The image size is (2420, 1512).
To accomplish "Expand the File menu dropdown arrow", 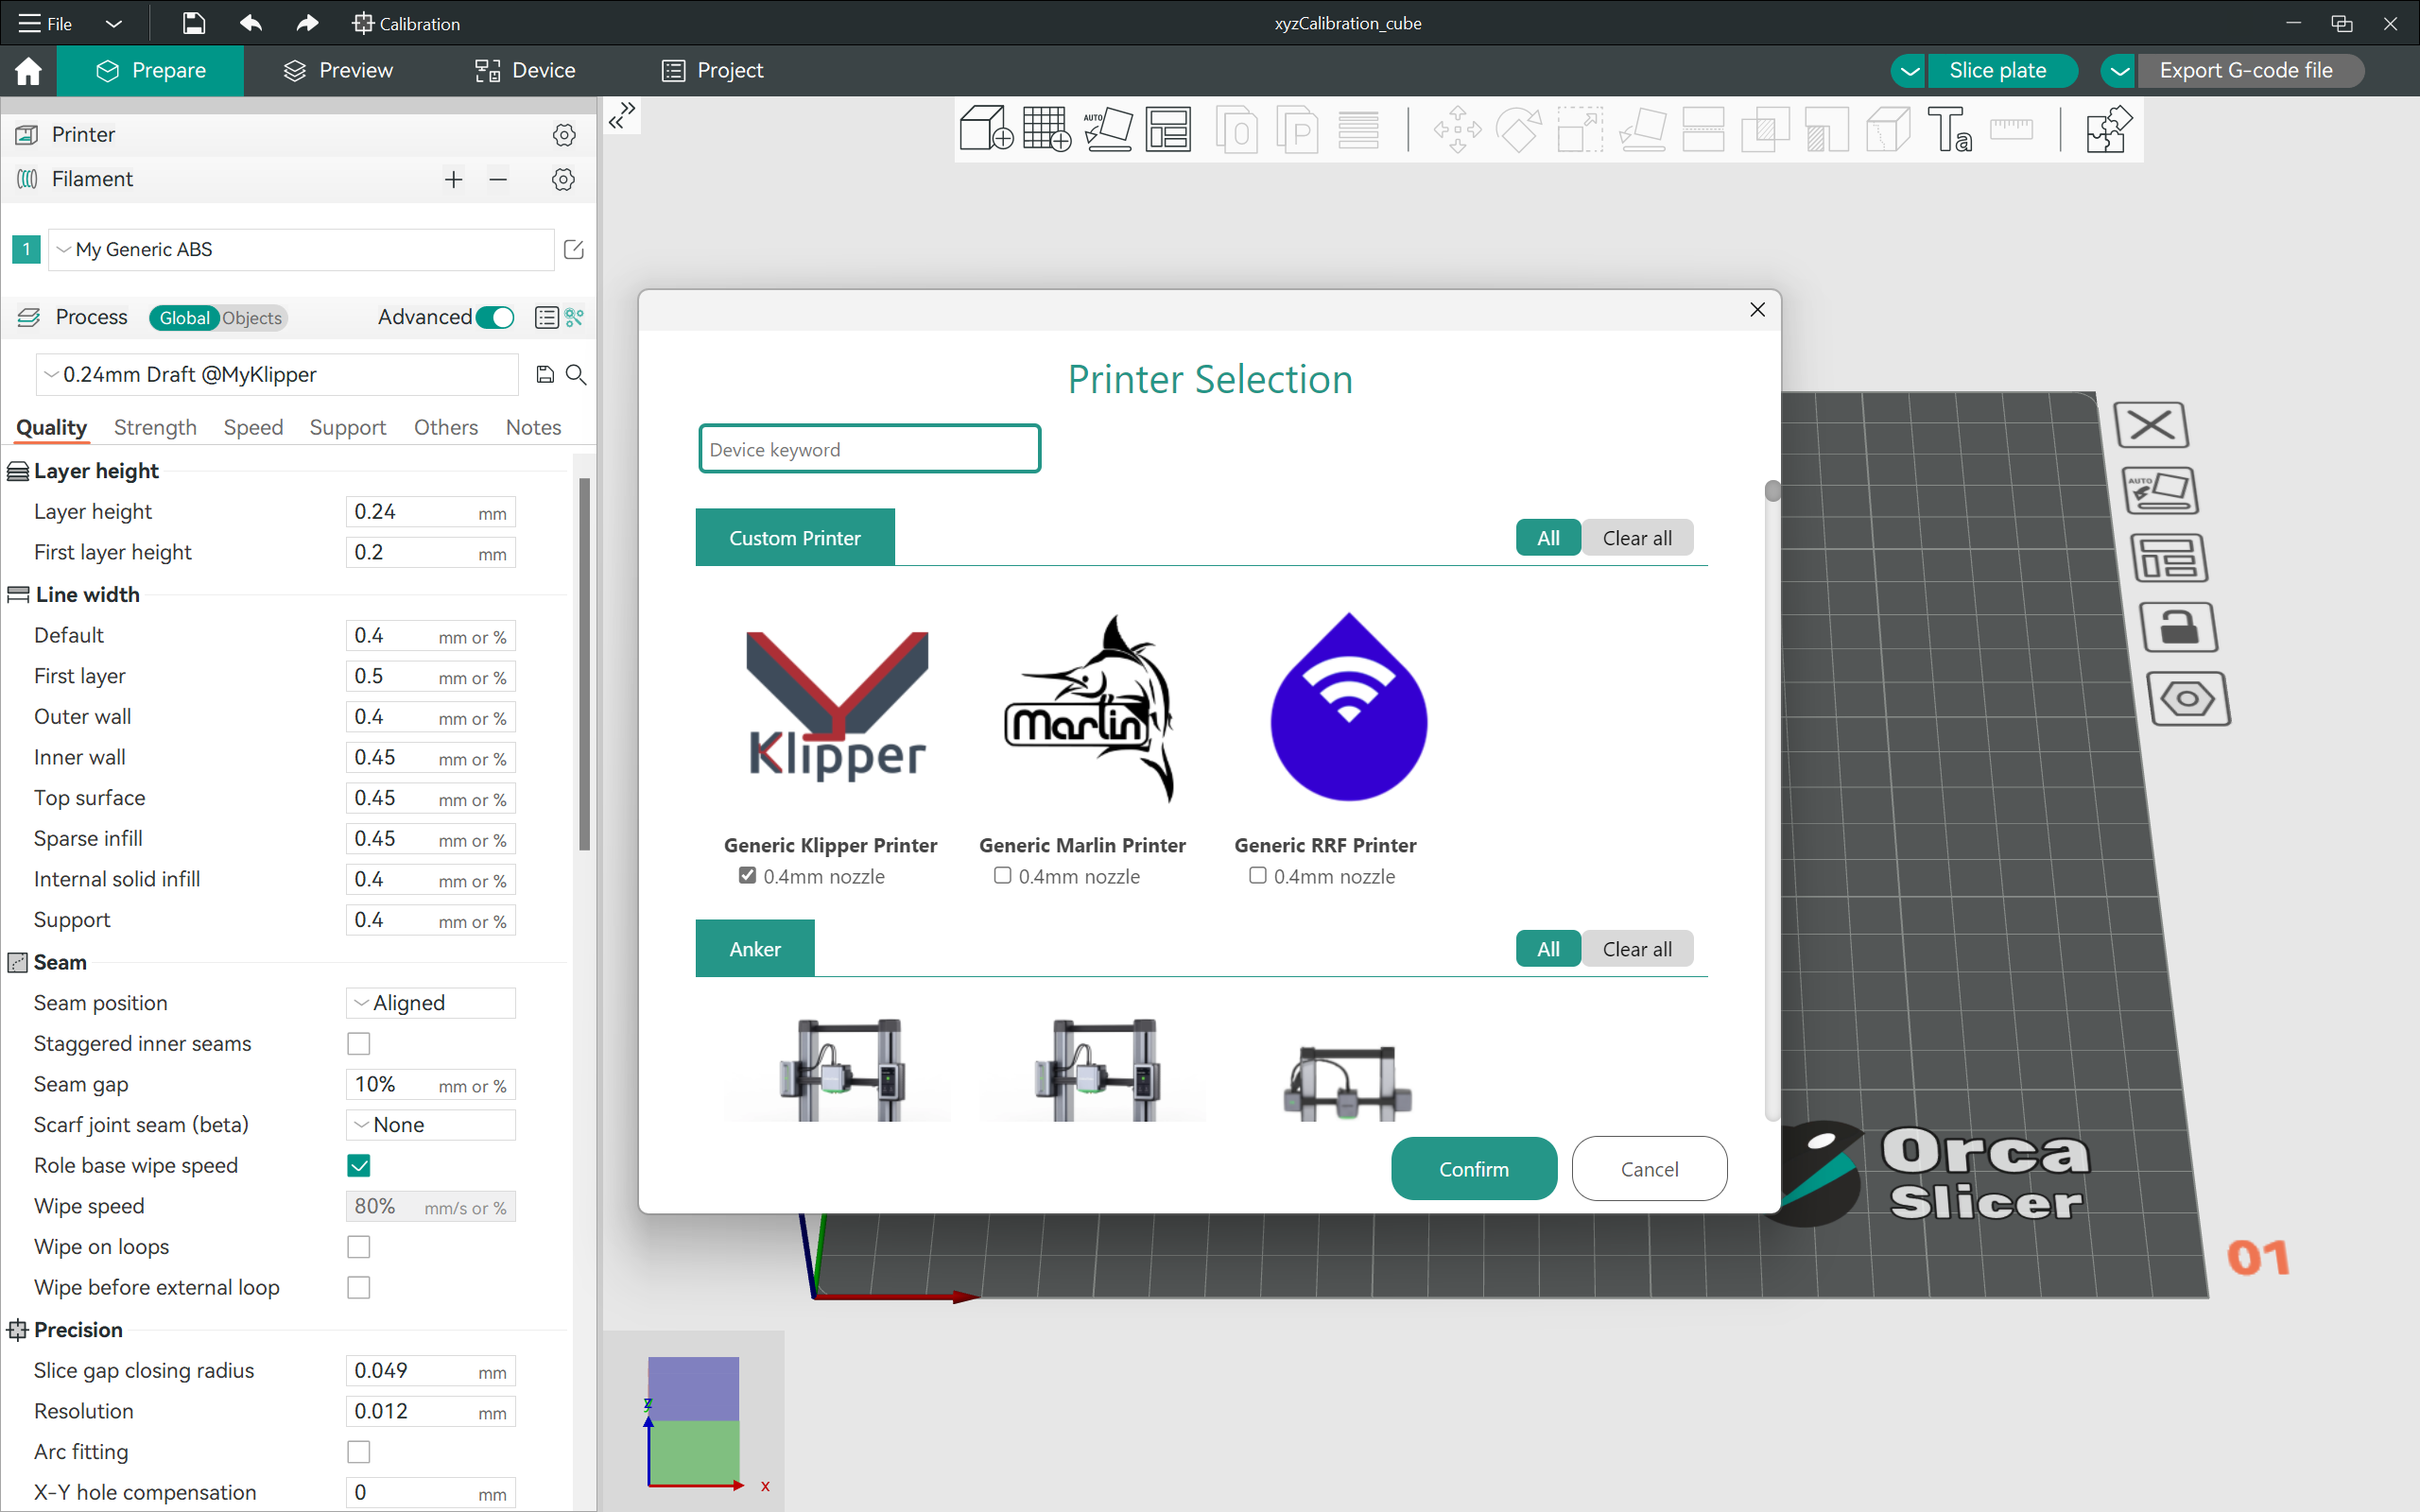I will (114, 23).
